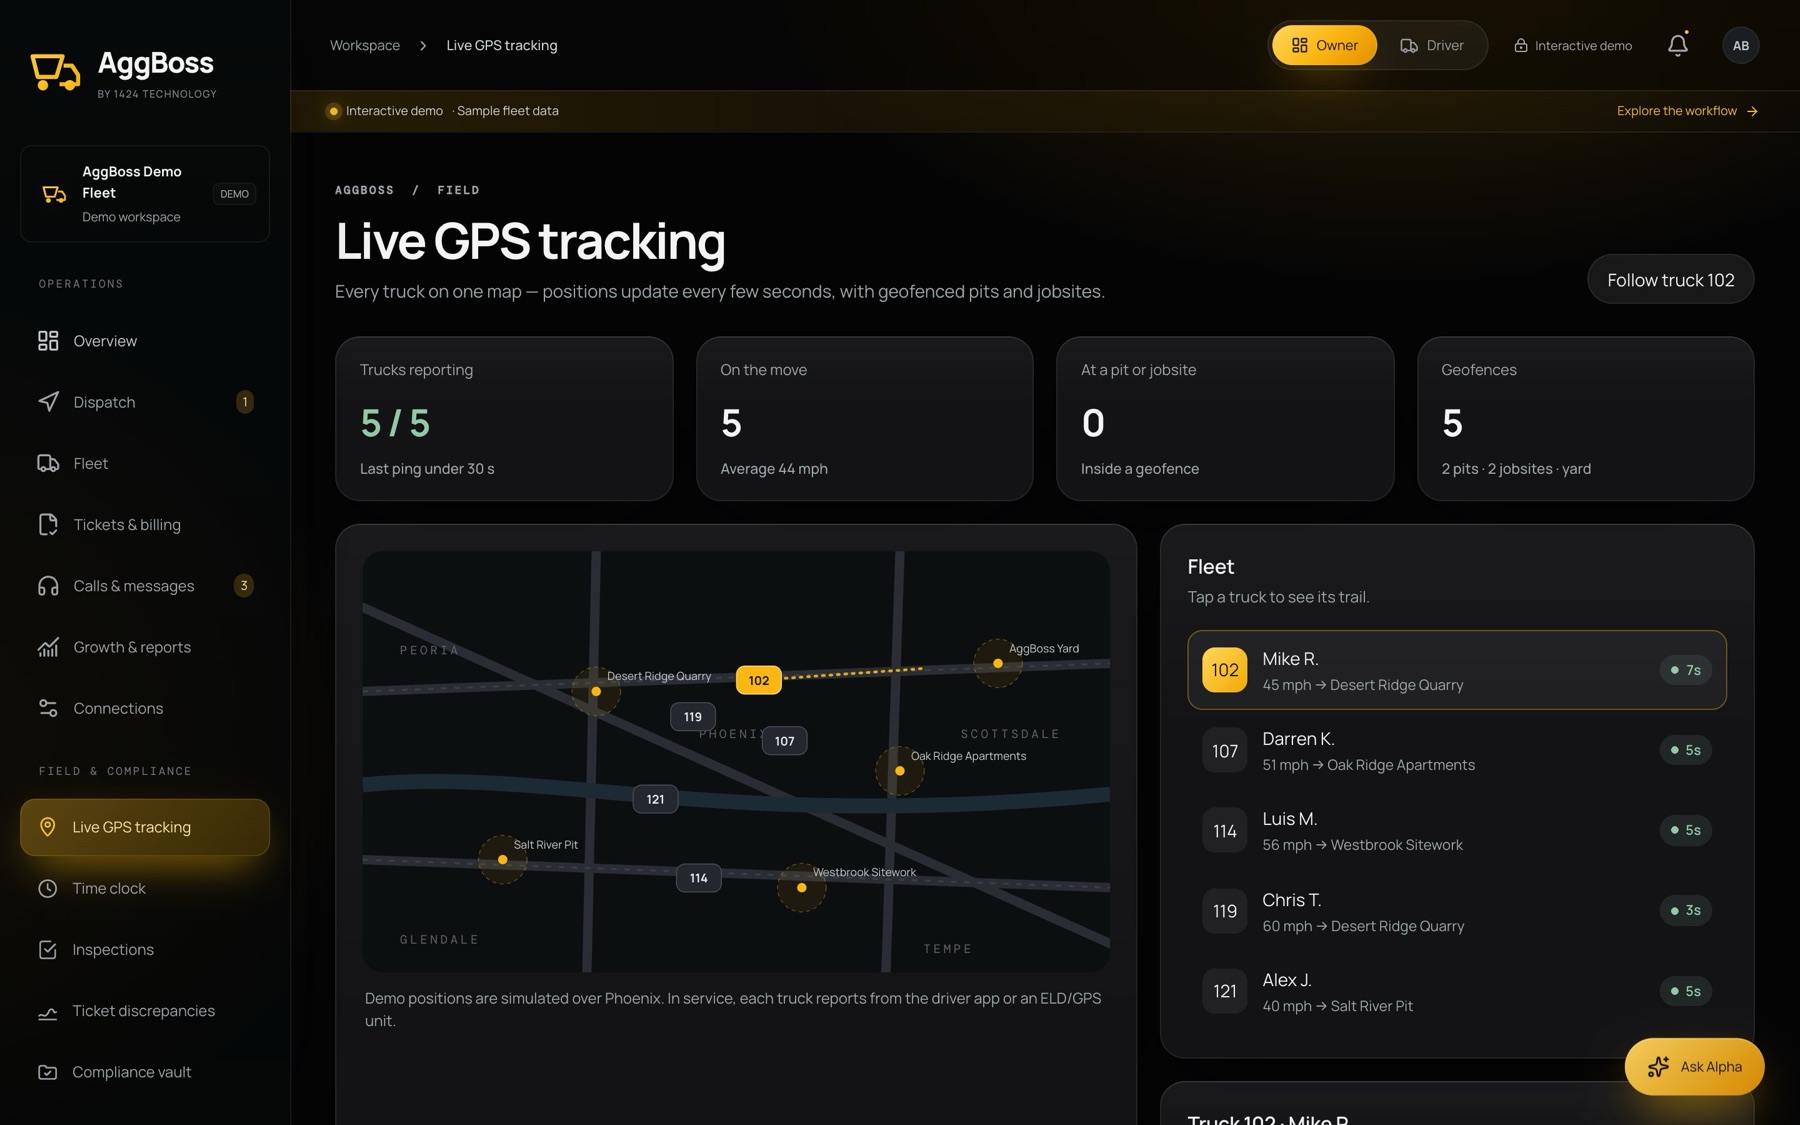Select truck 102 Mike R. row
Screen dimensions: 1800x1125
click(1456, 670)
